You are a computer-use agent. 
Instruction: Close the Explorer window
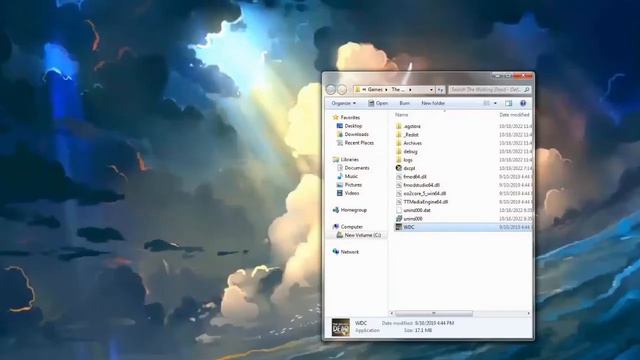point(524,76)
